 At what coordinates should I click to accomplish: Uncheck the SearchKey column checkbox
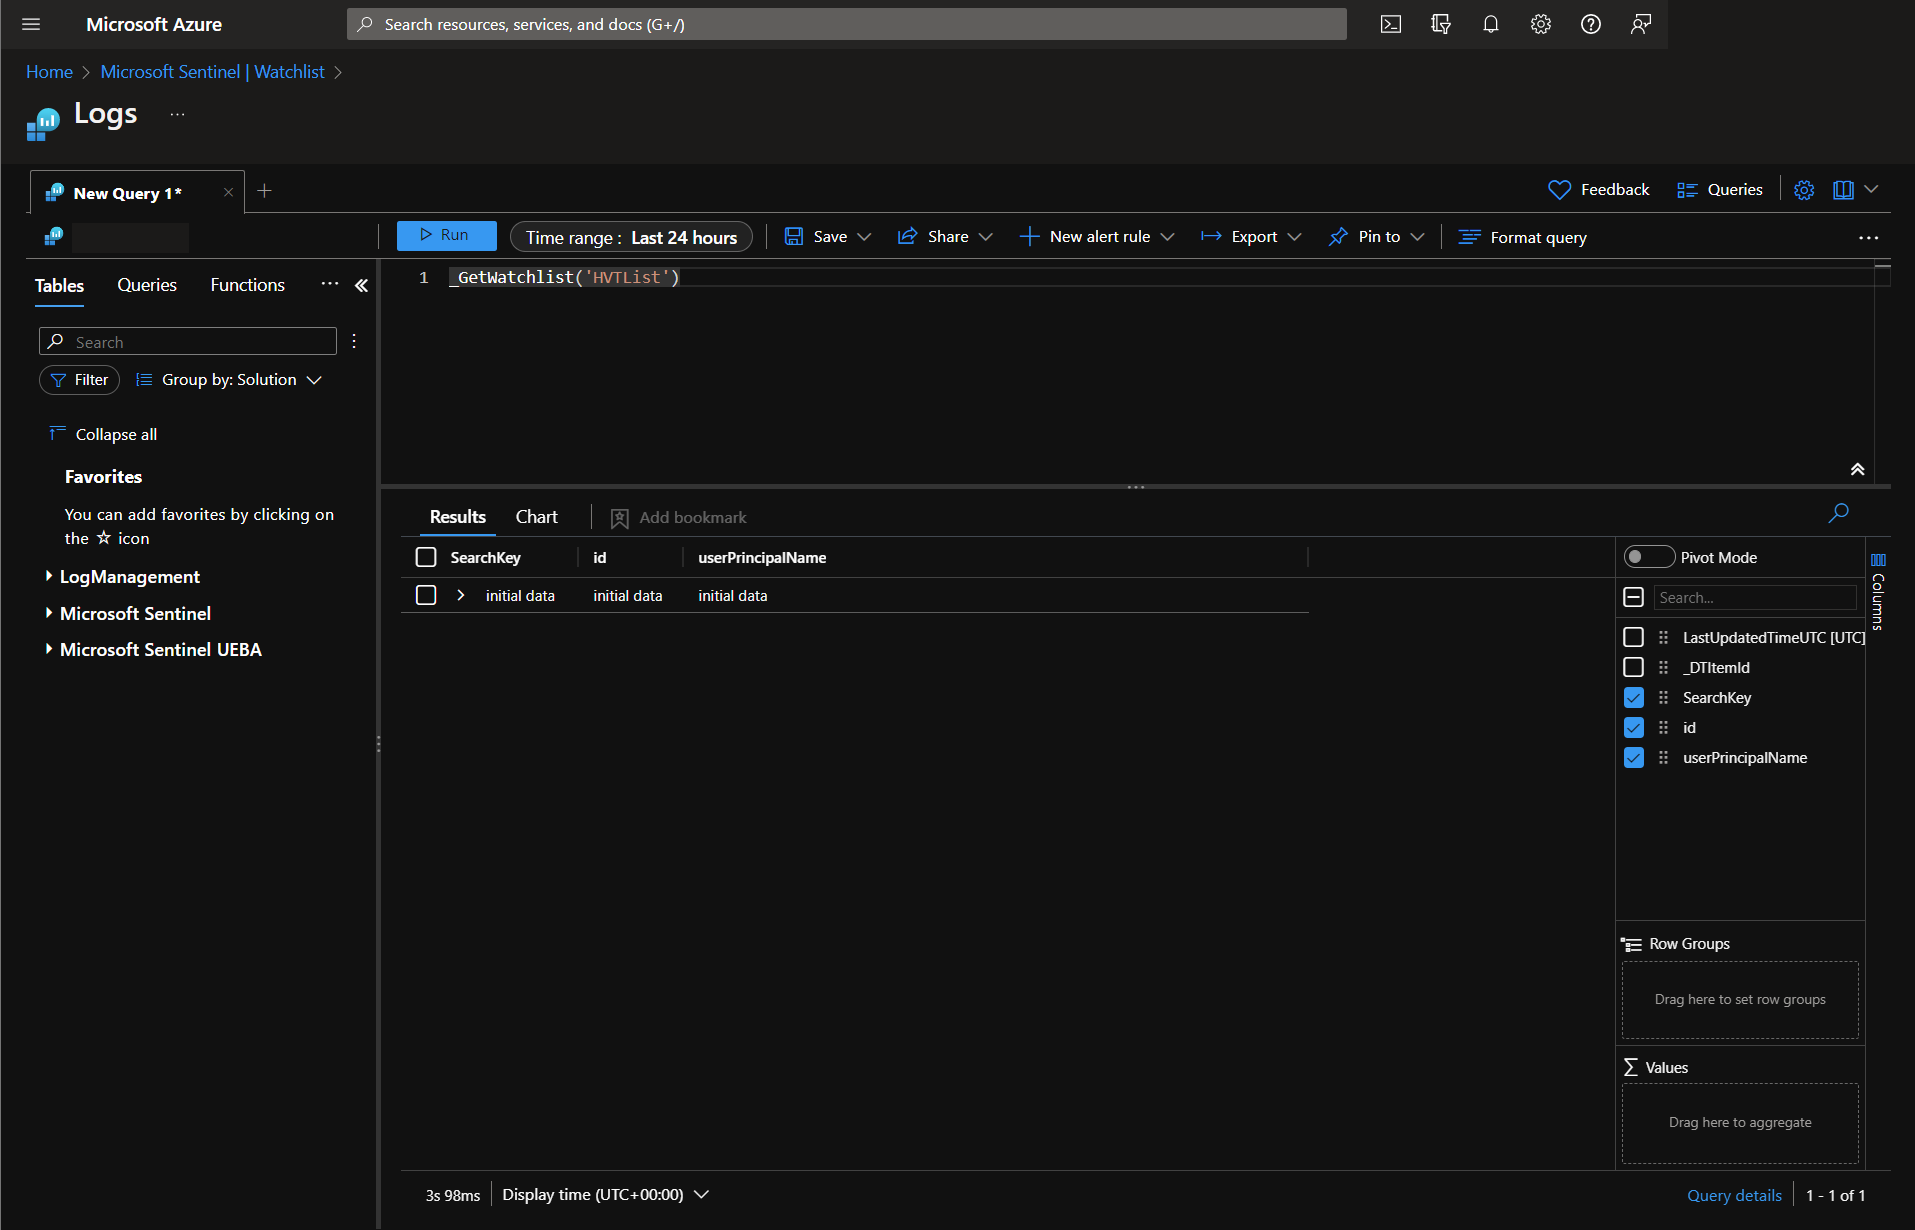[x=1633, y=697]
